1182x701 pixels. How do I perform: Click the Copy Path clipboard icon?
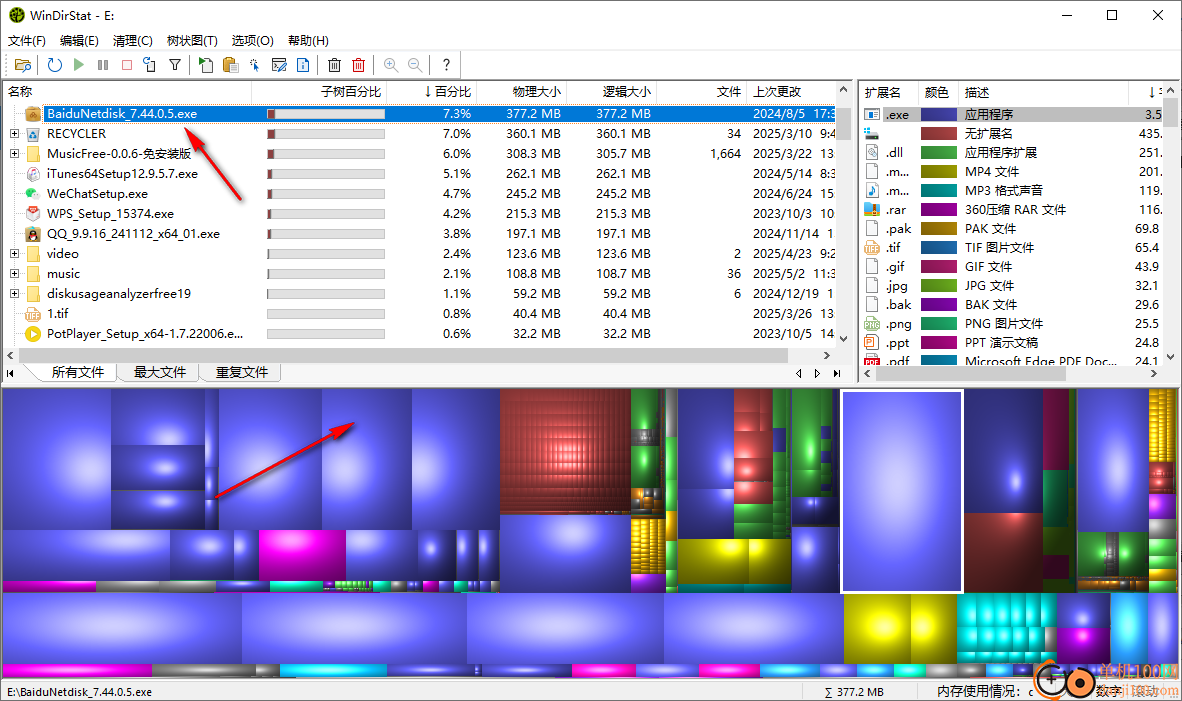click(230, 65)
